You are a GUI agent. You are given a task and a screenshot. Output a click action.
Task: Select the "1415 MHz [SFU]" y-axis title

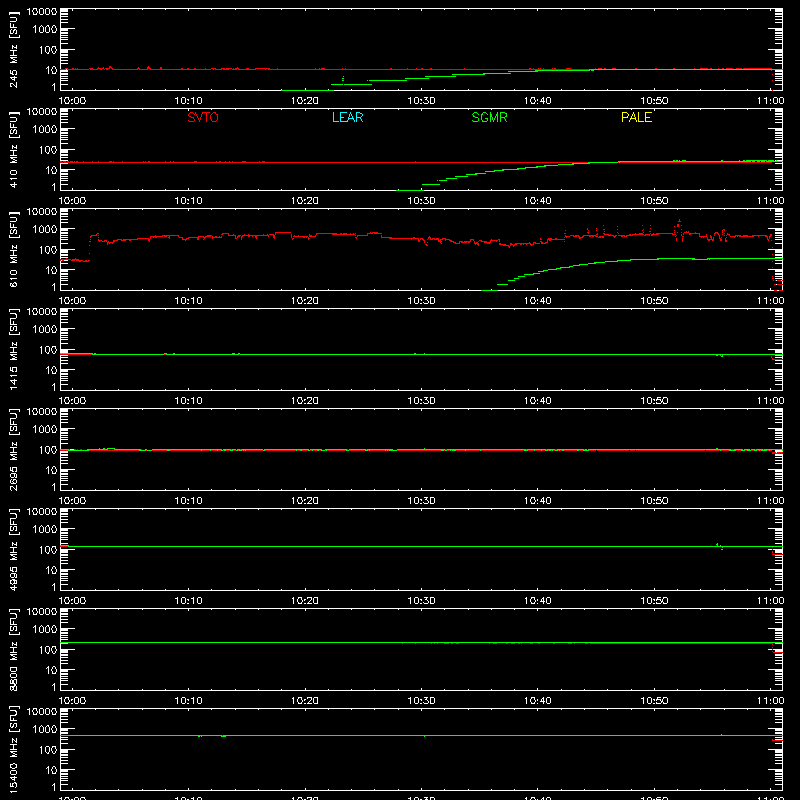[14, 349]
